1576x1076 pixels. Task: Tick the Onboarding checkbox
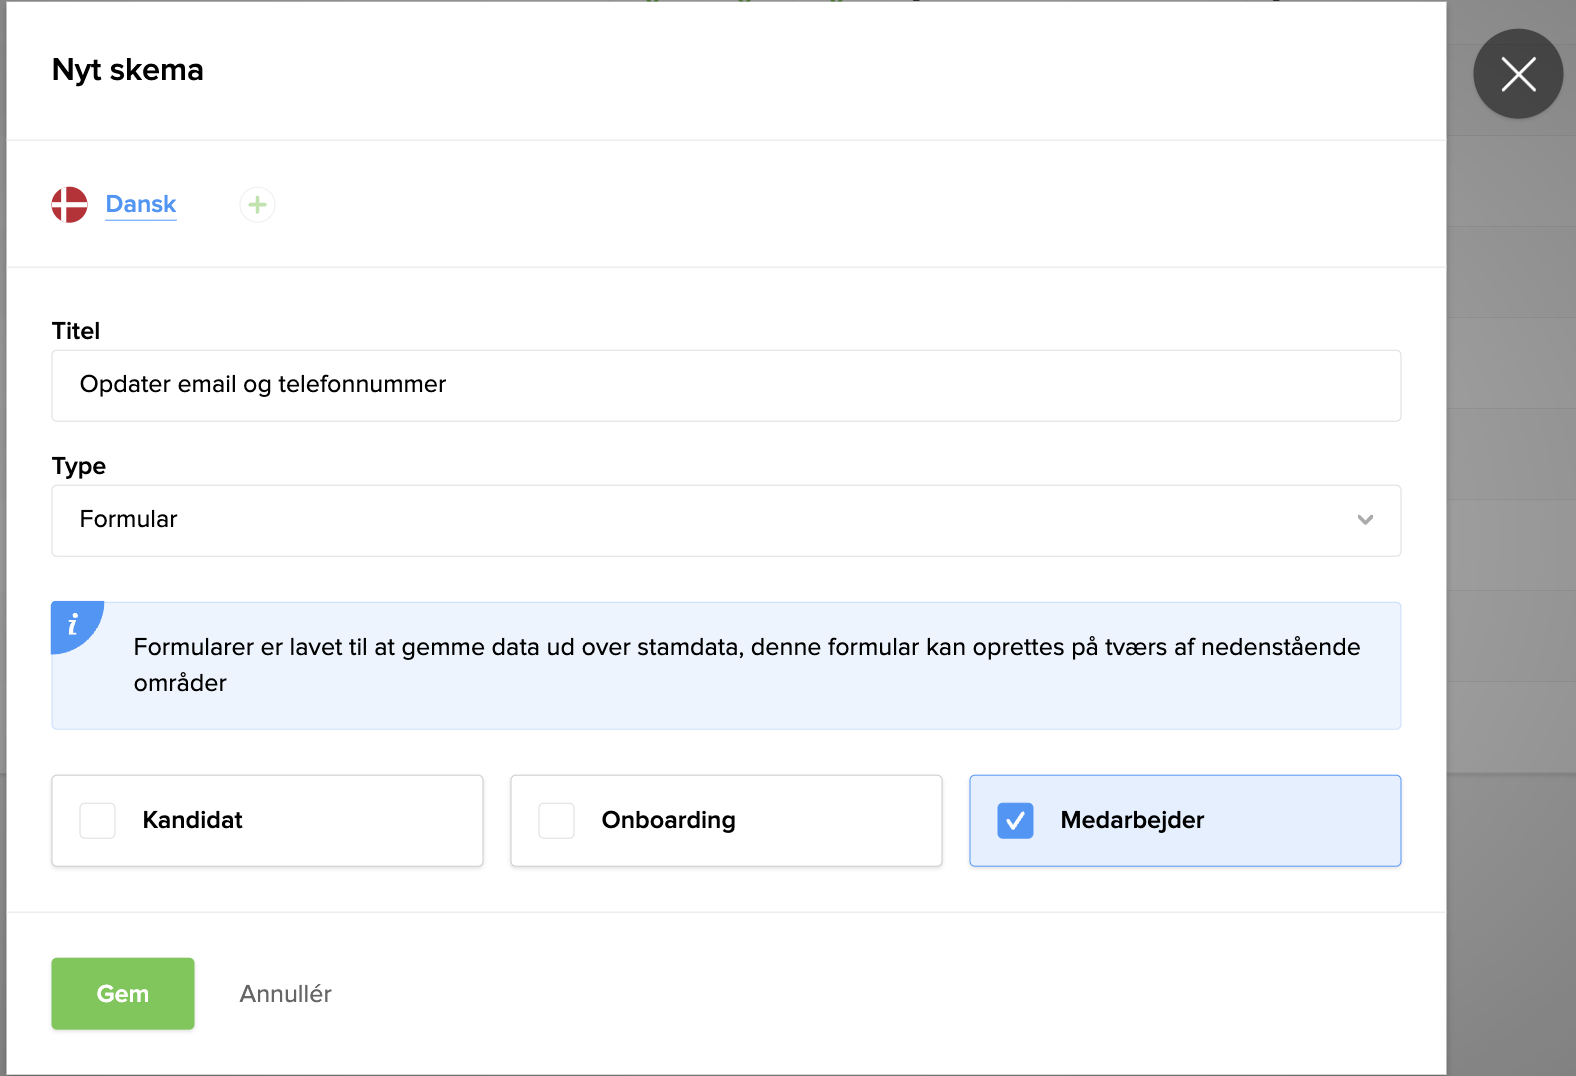coord(557,821)
